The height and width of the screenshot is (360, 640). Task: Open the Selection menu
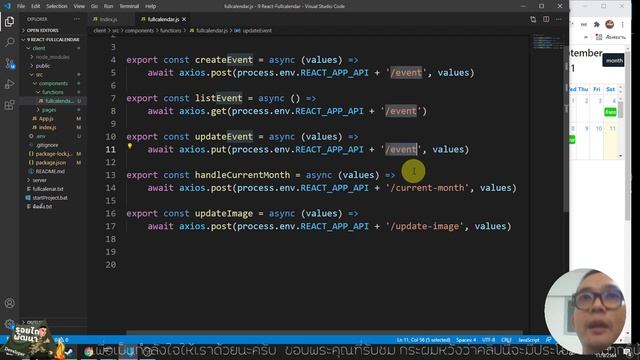click(x=57, y=6)
